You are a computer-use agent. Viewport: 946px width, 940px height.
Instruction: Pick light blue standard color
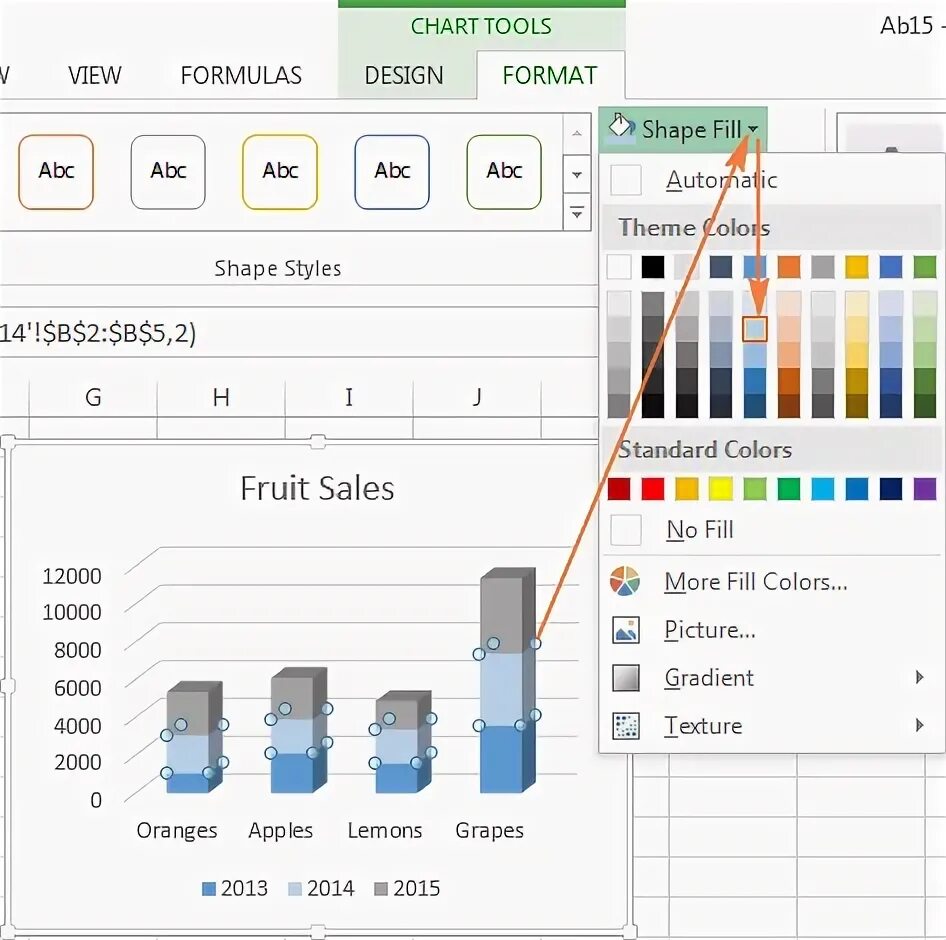[x=823, y=489]
